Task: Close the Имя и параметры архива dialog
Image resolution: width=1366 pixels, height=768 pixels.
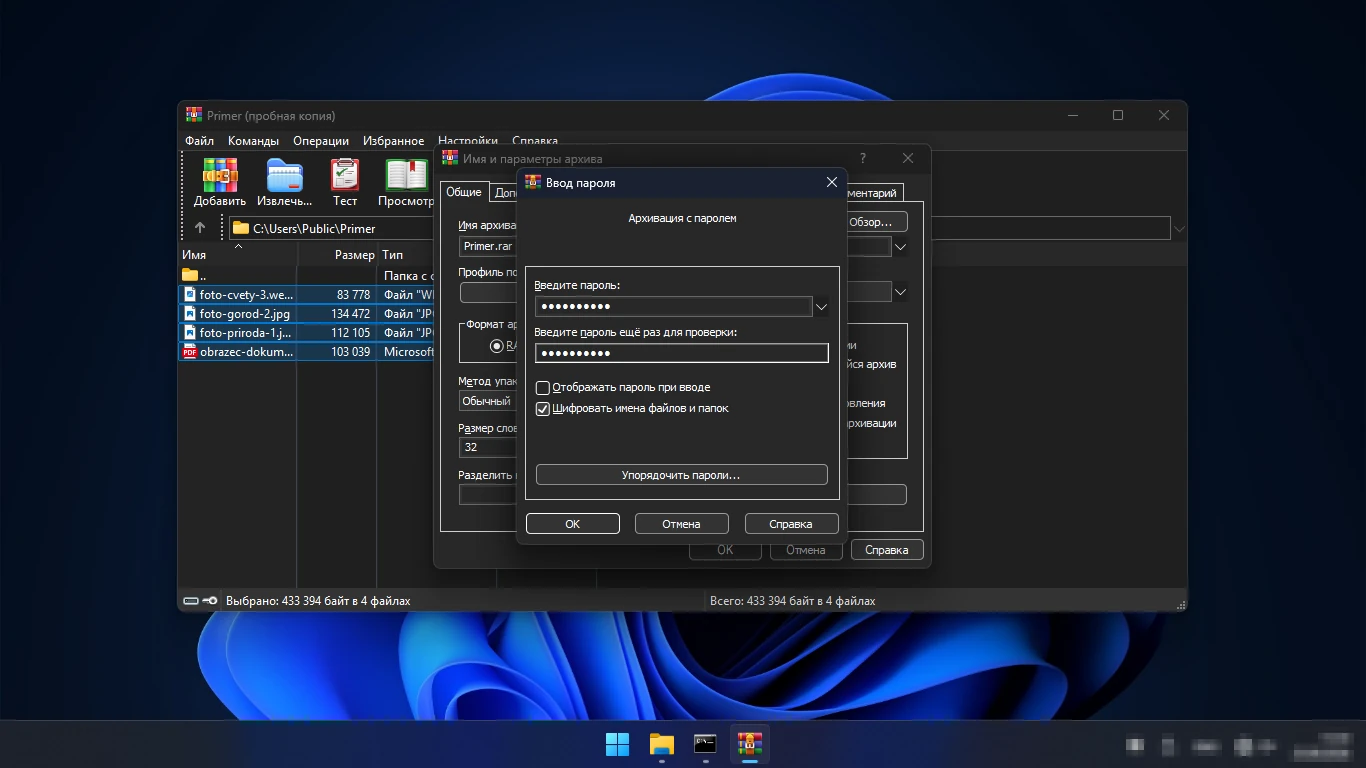Action: pos(908,158)
